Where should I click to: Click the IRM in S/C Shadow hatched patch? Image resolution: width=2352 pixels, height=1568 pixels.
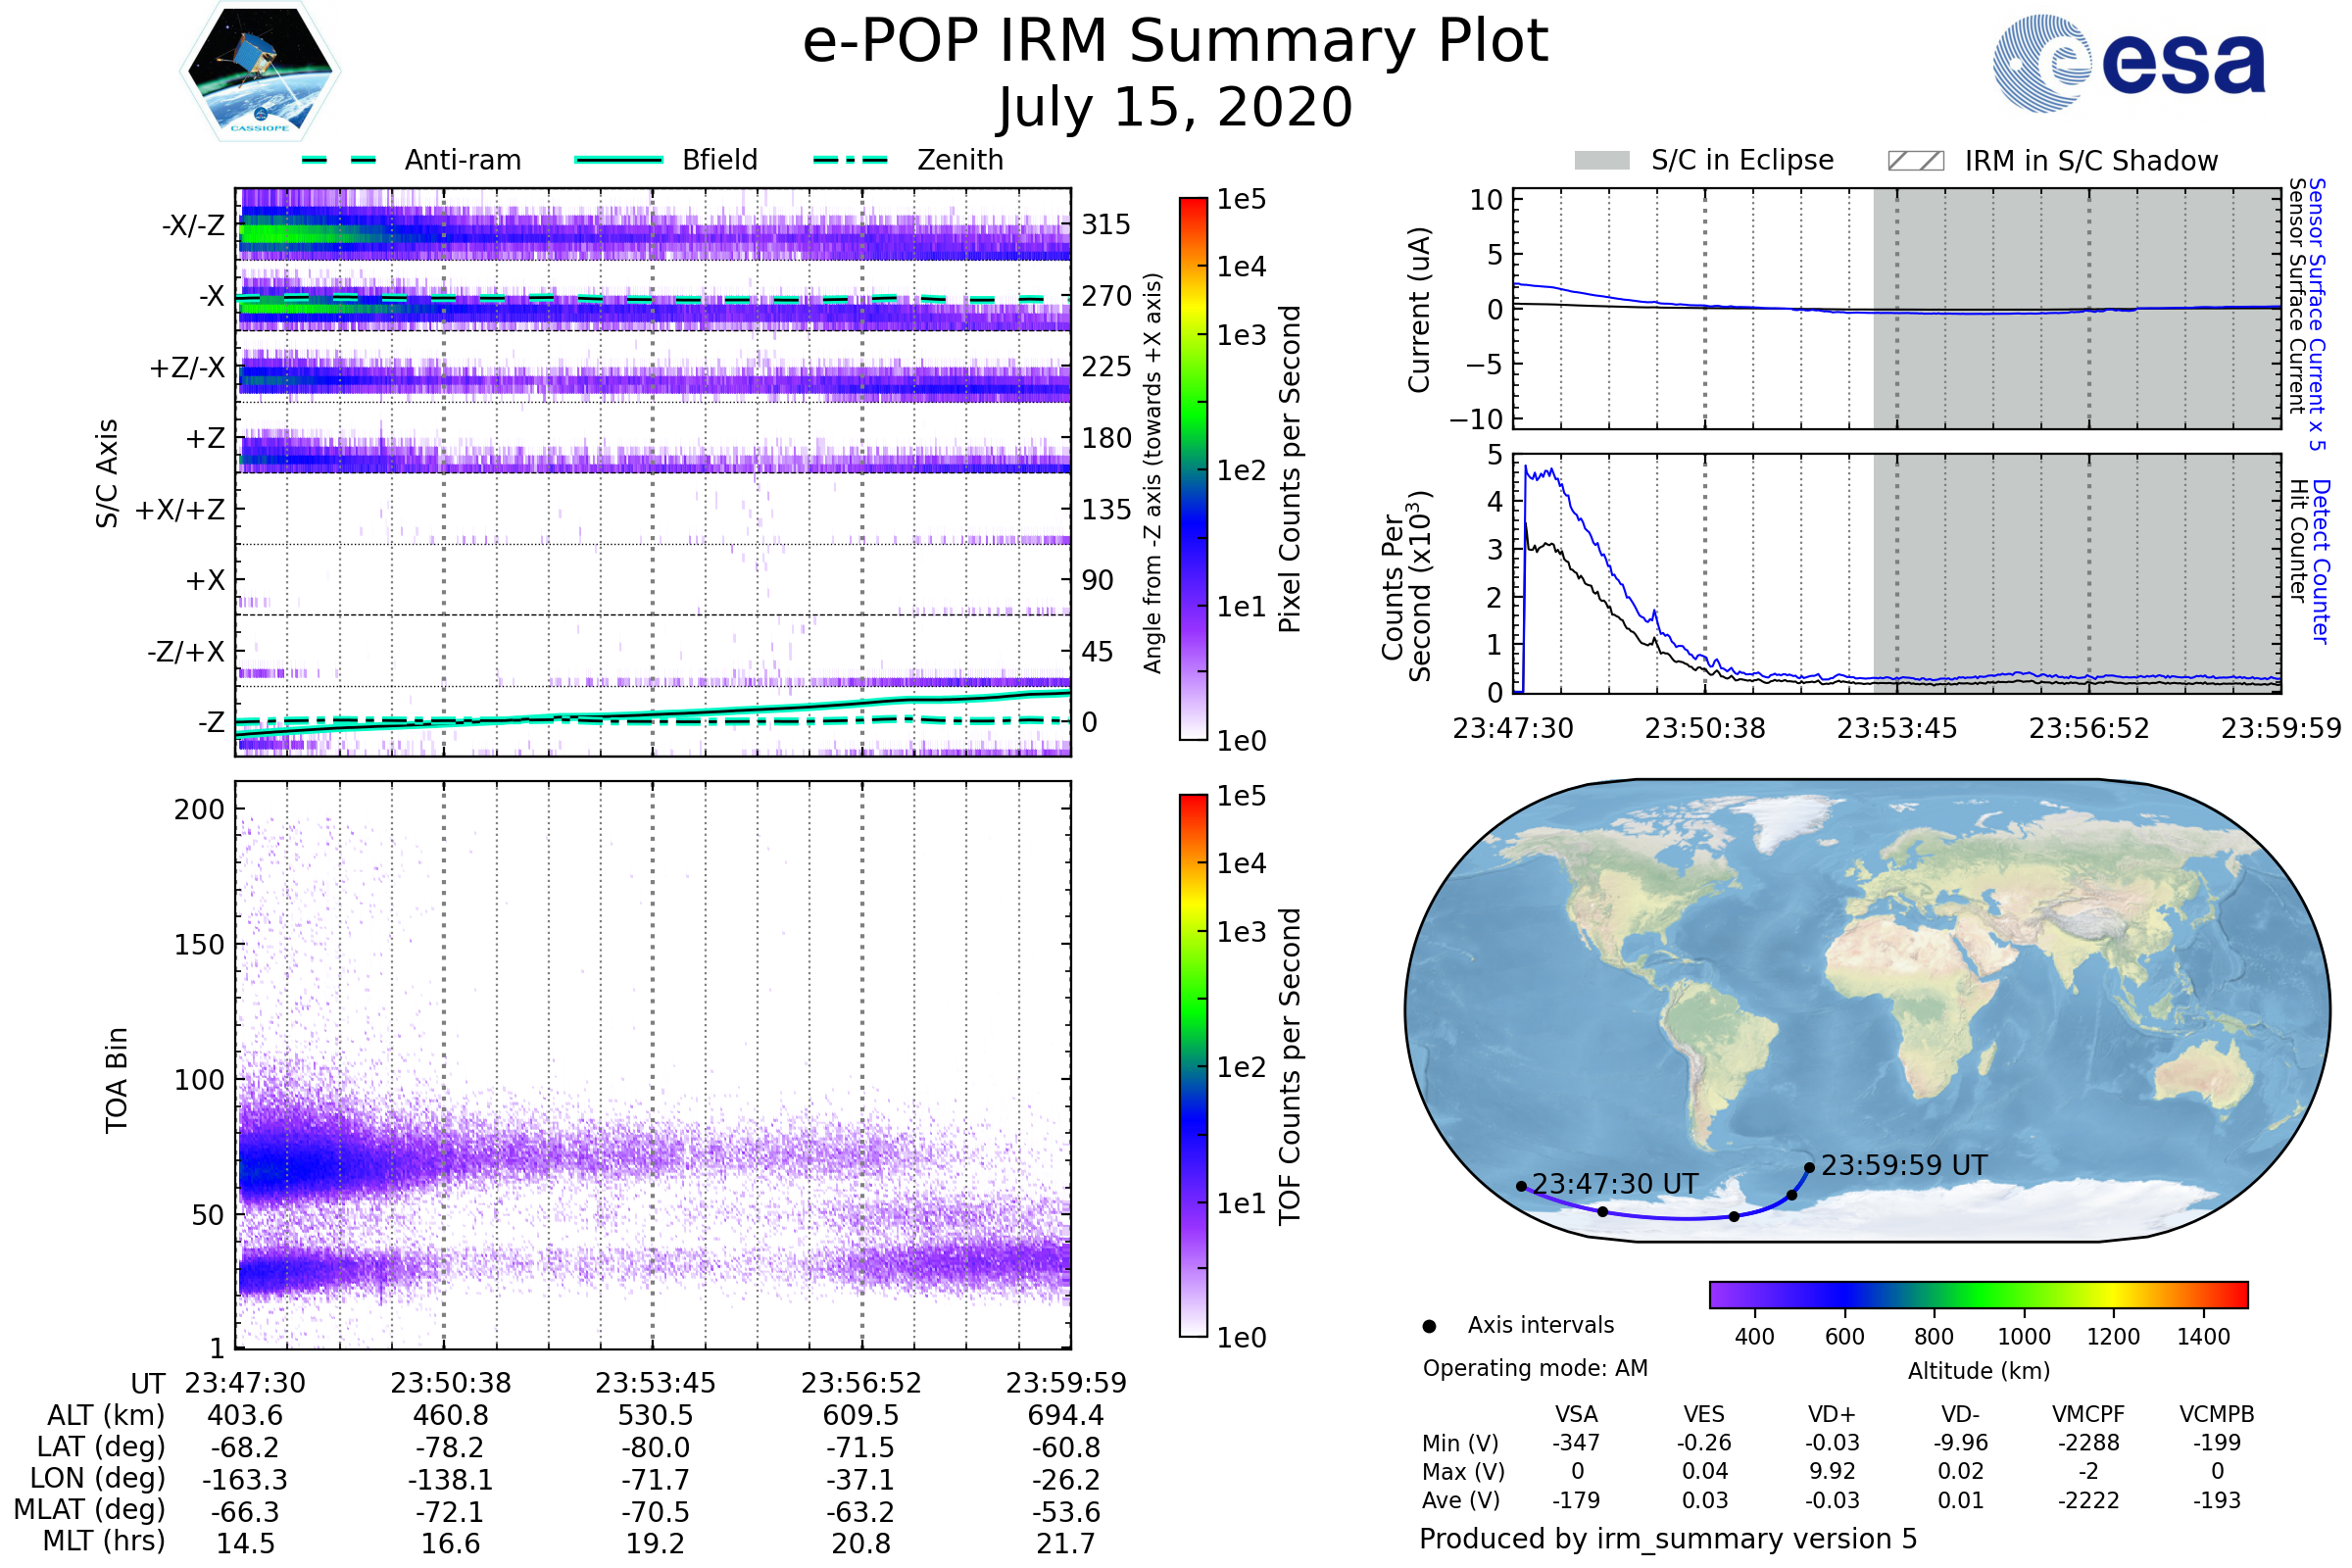pos(1915,161)
